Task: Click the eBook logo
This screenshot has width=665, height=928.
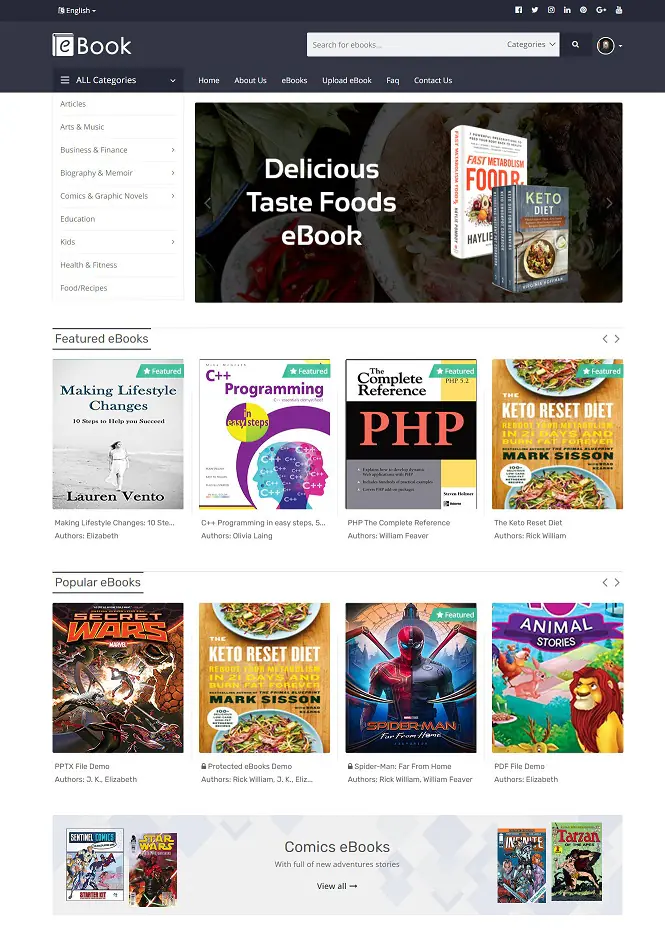Action: [92, 45]
